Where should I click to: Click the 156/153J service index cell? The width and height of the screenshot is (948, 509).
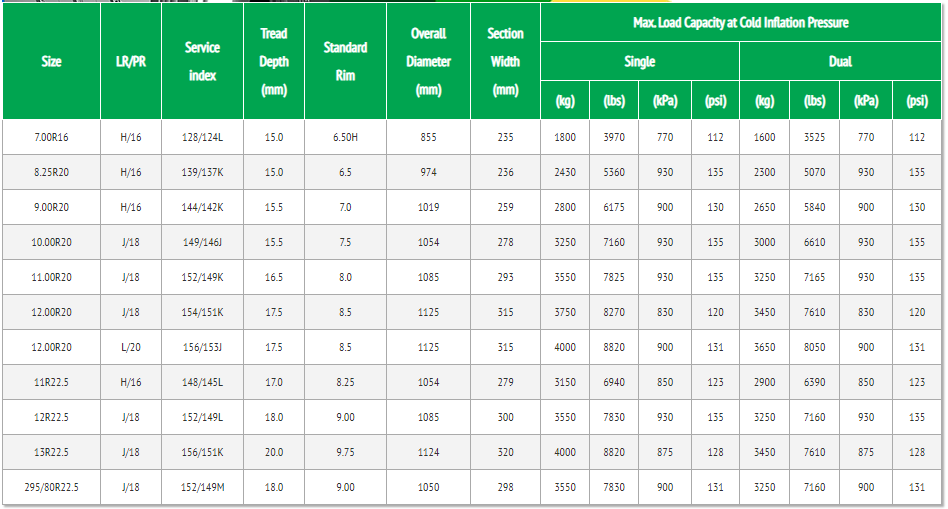click(202, 347)
